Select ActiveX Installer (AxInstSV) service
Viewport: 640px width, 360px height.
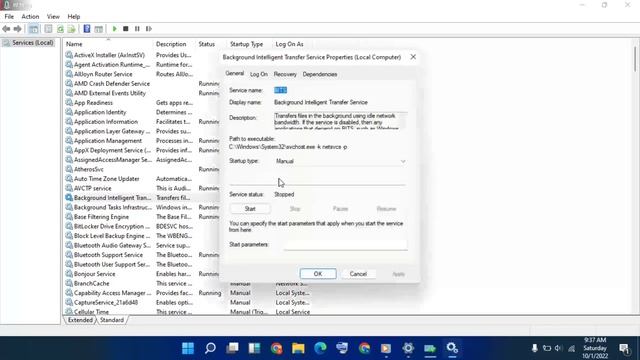109,55
